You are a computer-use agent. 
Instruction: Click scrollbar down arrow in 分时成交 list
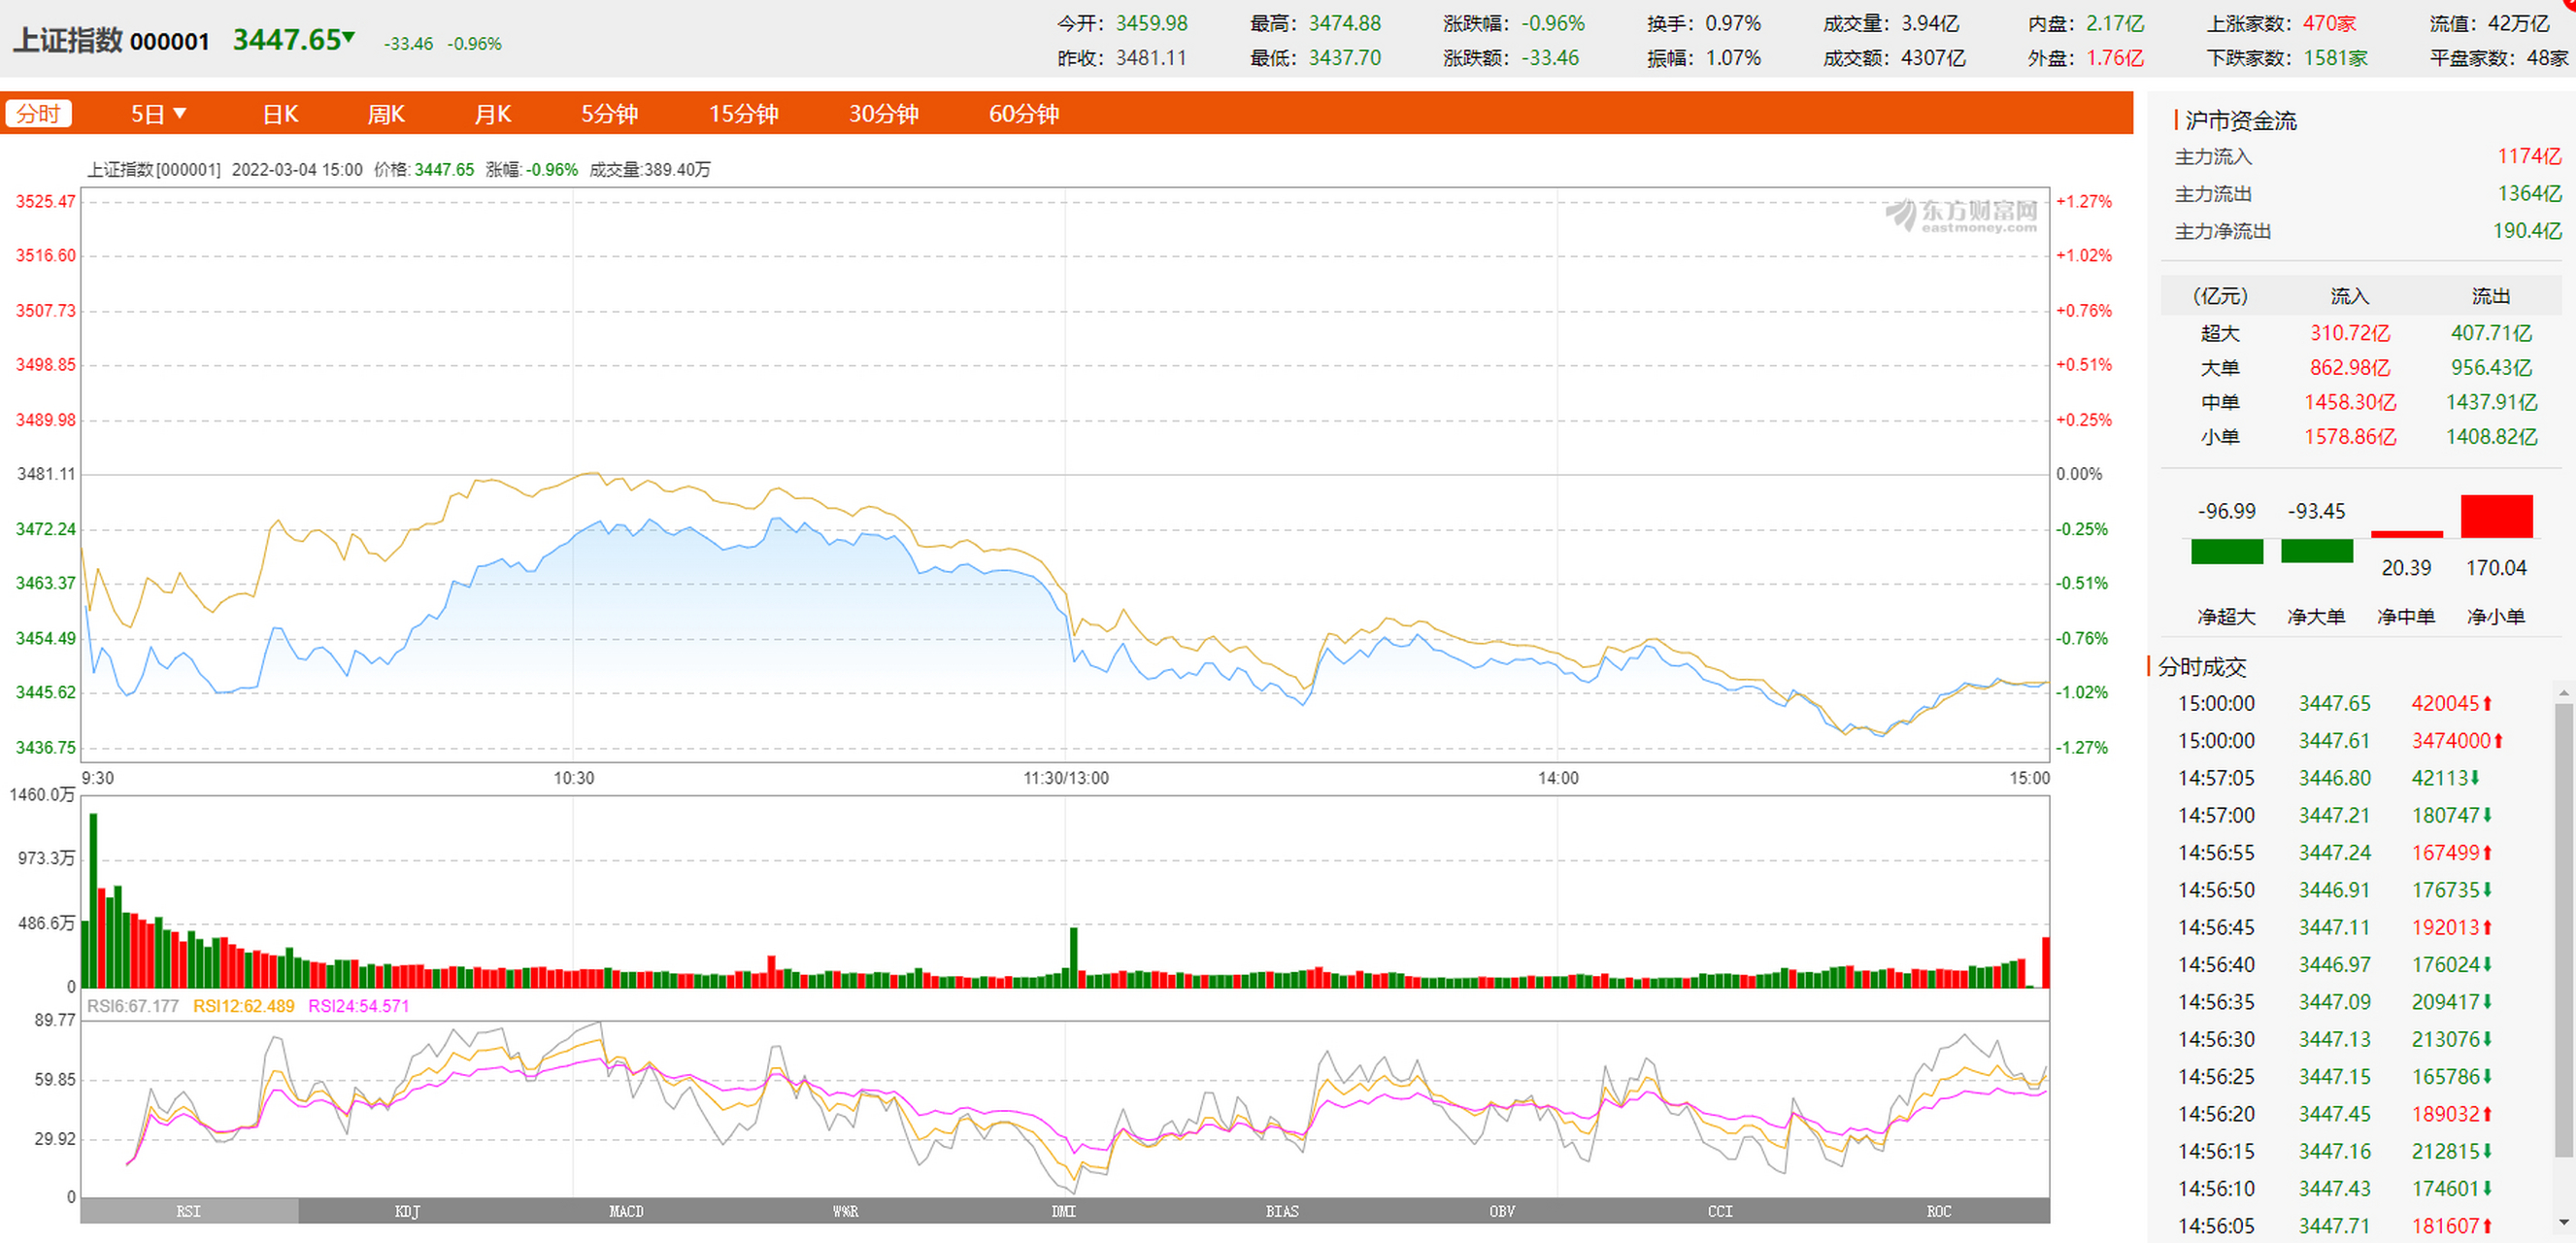point(2563,1222)
